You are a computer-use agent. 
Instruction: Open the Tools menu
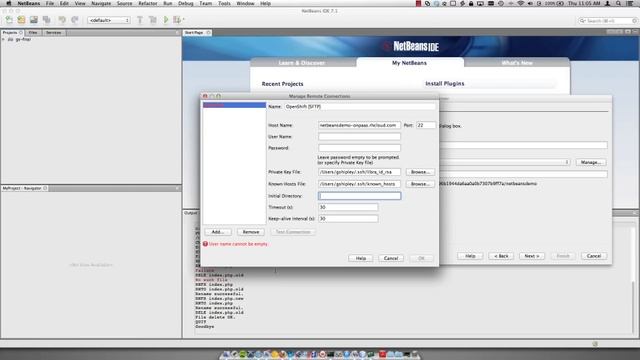click(224, 3)
